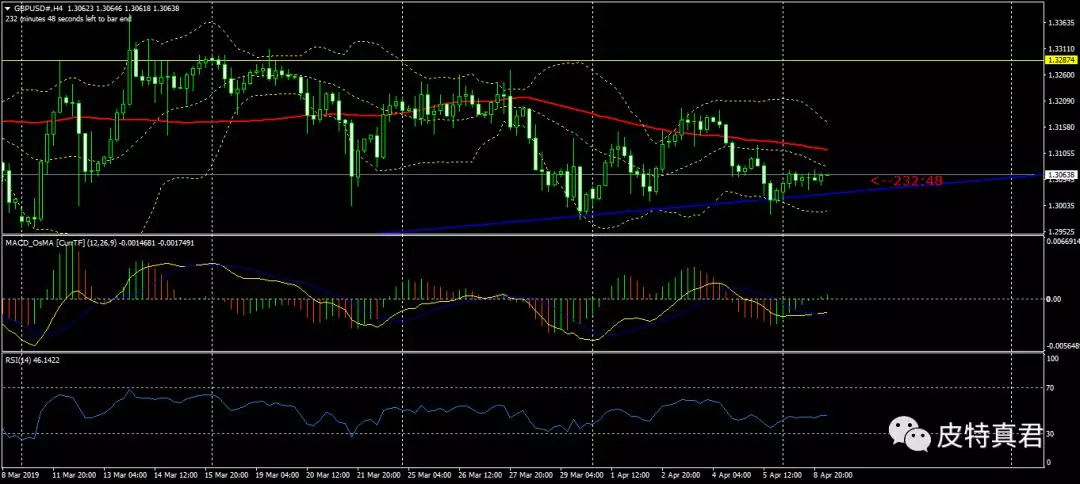Click the RSI 70 level label
The width and height of the screenshot is (1080, 484).
pos(1048,386)
